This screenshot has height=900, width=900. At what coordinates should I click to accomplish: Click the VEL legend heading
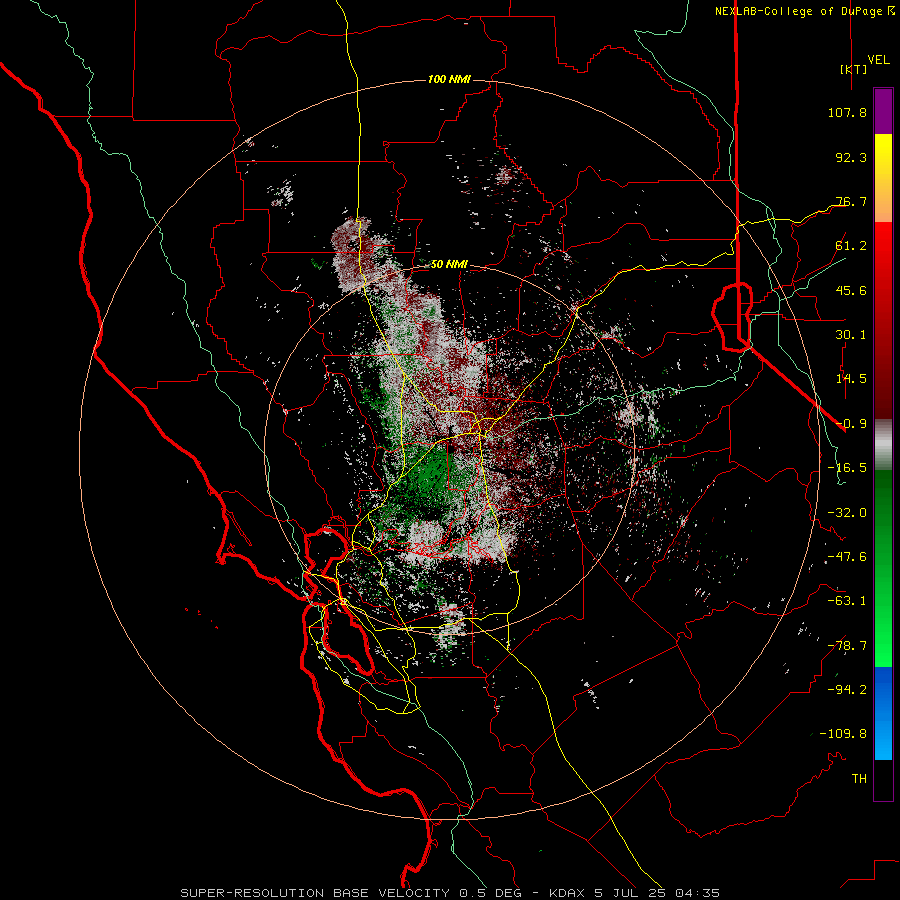tap(878, 60)
